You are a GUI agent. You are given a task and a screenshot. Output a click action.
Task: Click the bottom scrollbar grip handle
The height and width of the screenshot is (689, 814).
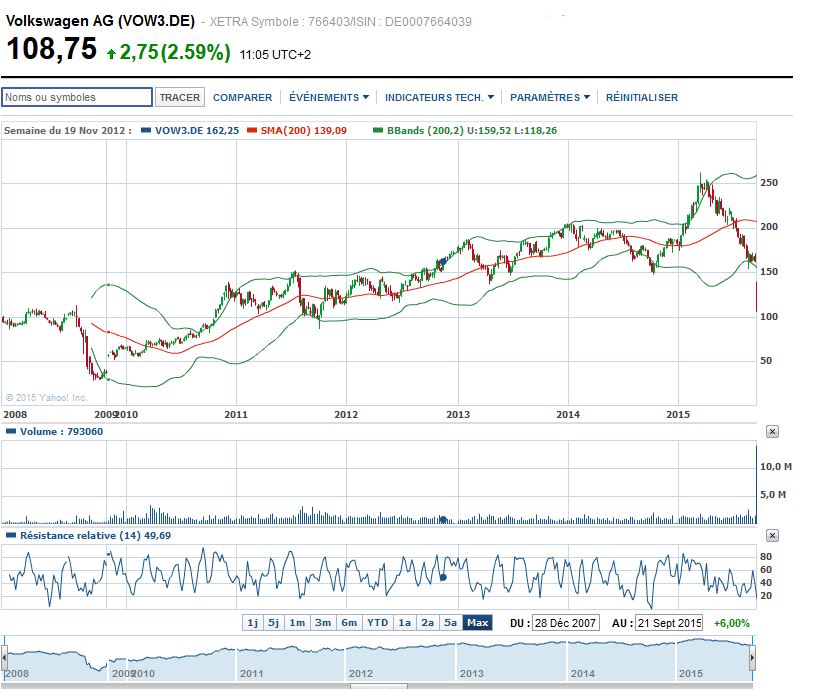coord(378,686)
